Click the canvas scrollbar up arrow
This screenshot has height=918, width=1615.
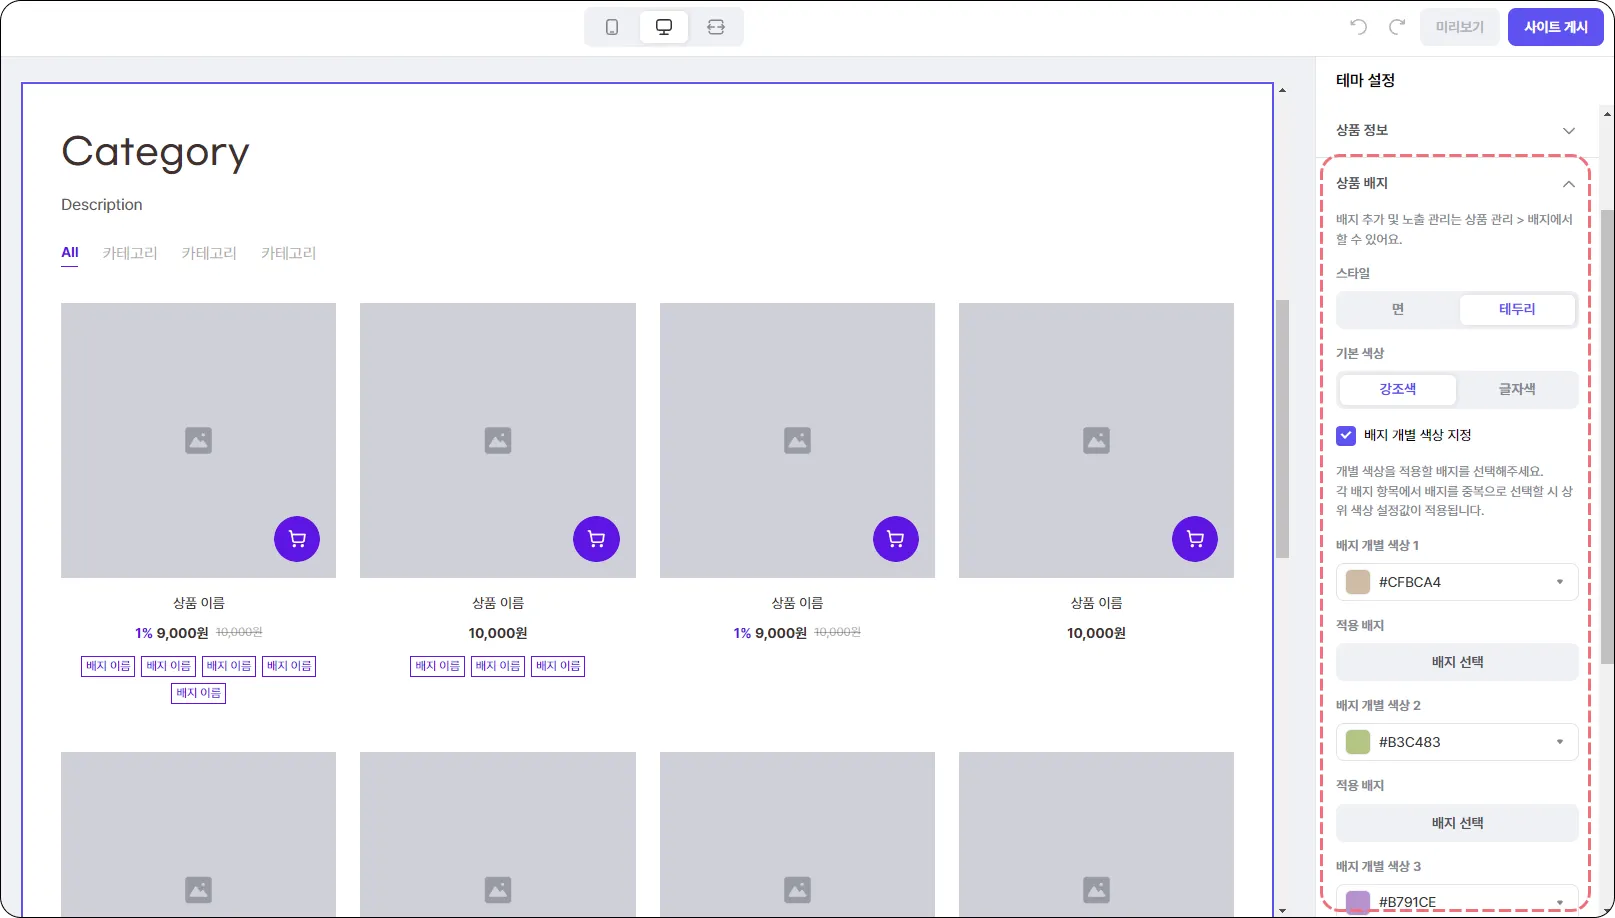1282,91
